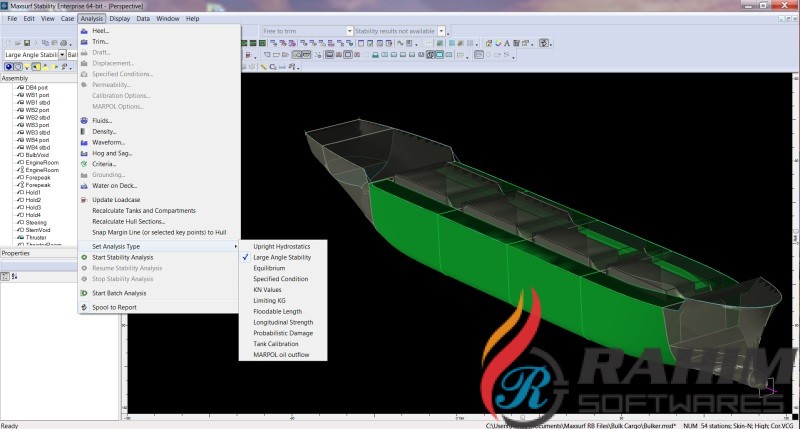This screenshot has height=429, width=800.
Task: Click the yellow ruler measure tool icon
Action: tap(264, 67)
